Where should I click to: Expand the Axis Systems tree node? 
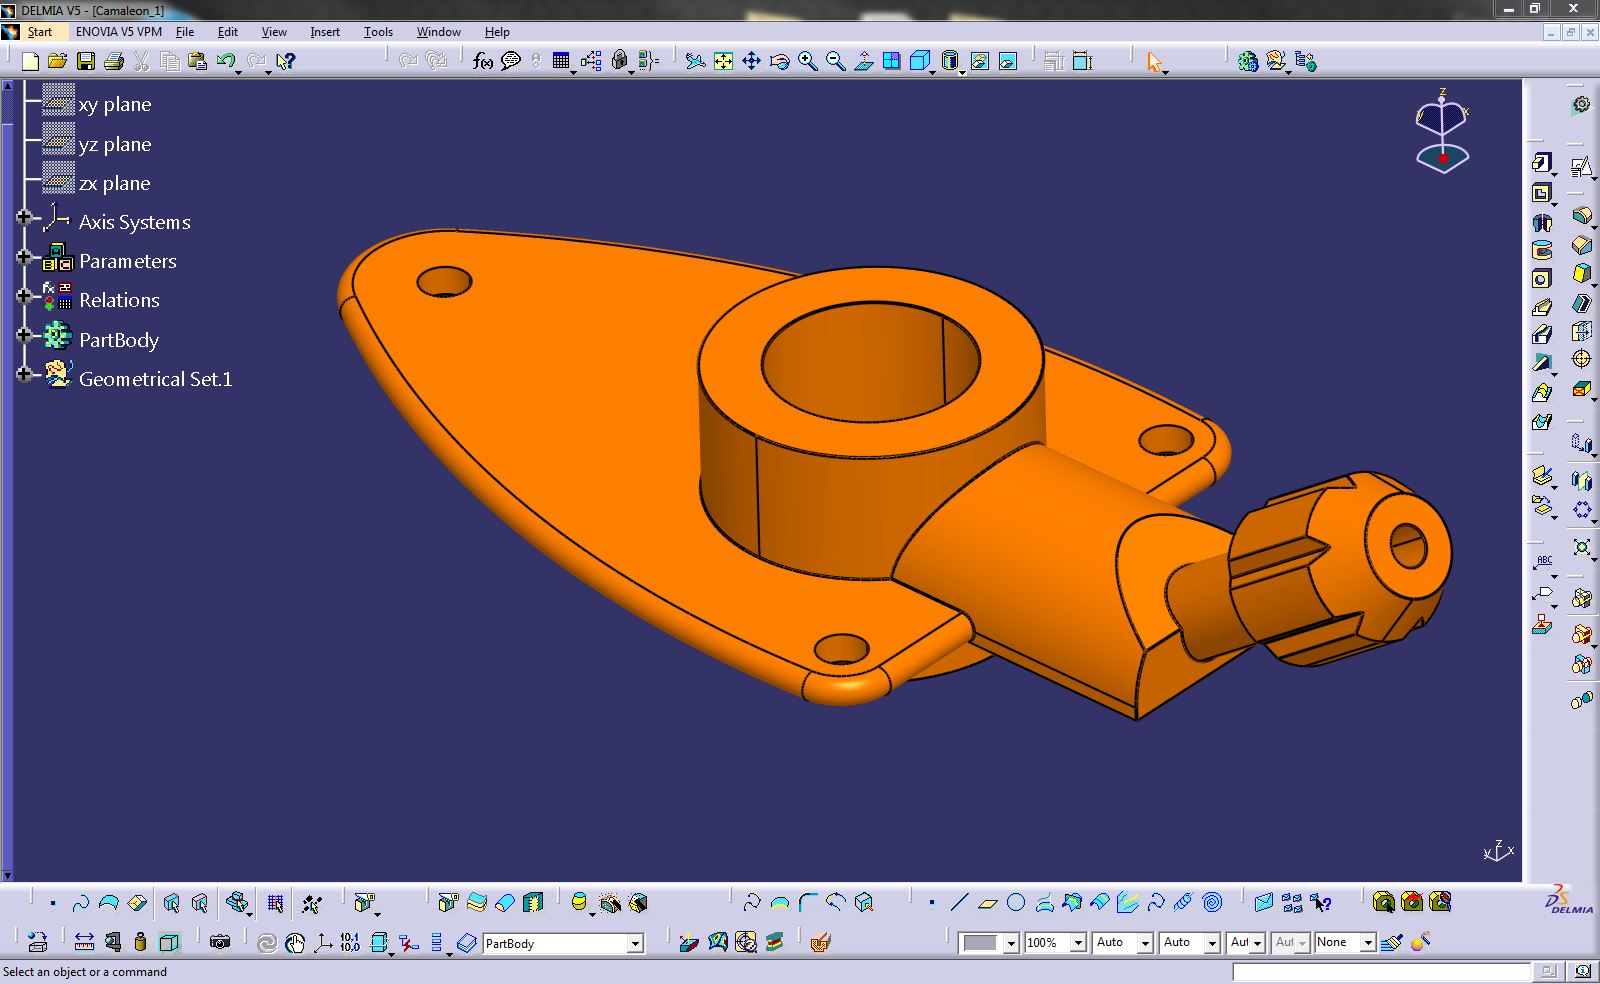[24, 217]
